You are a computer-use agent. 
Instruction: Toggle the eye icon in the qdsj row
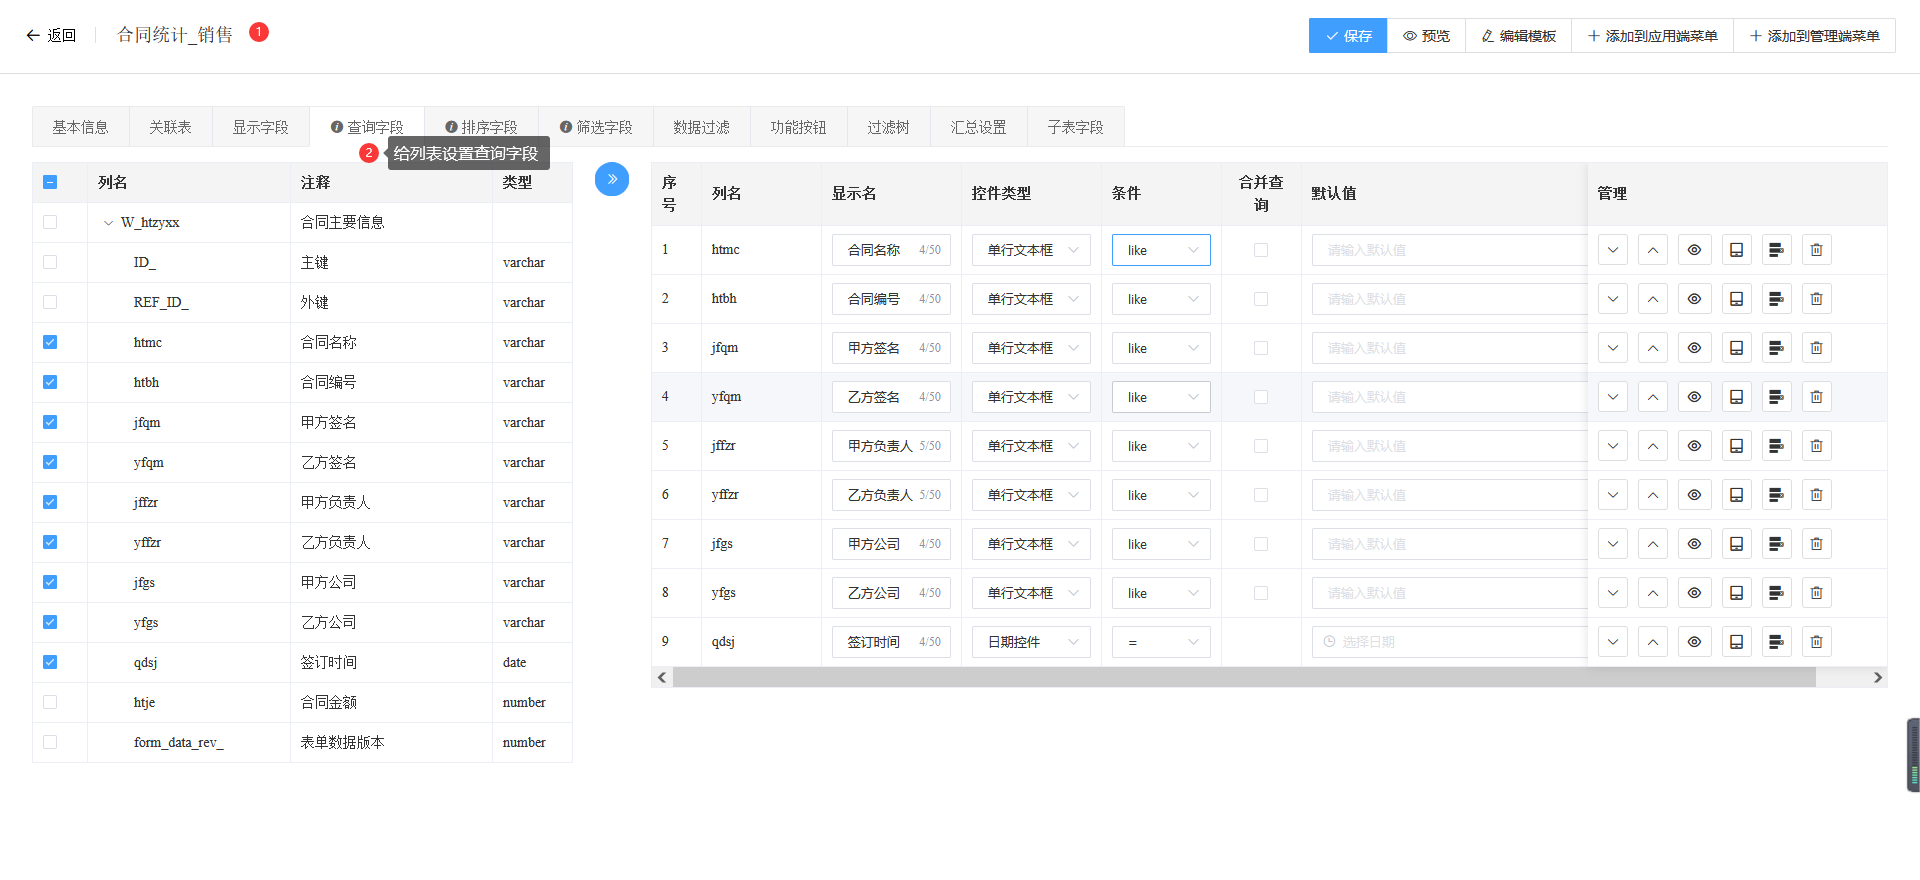pyautogui.click(x=1695, y=642)
